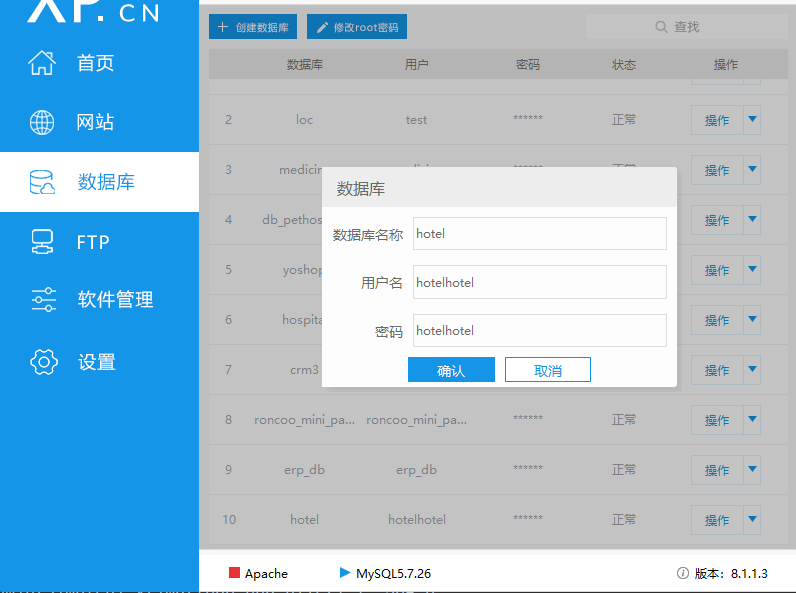Click the 用户名 input field
The image size is (796, 593).
click(540, 282)
